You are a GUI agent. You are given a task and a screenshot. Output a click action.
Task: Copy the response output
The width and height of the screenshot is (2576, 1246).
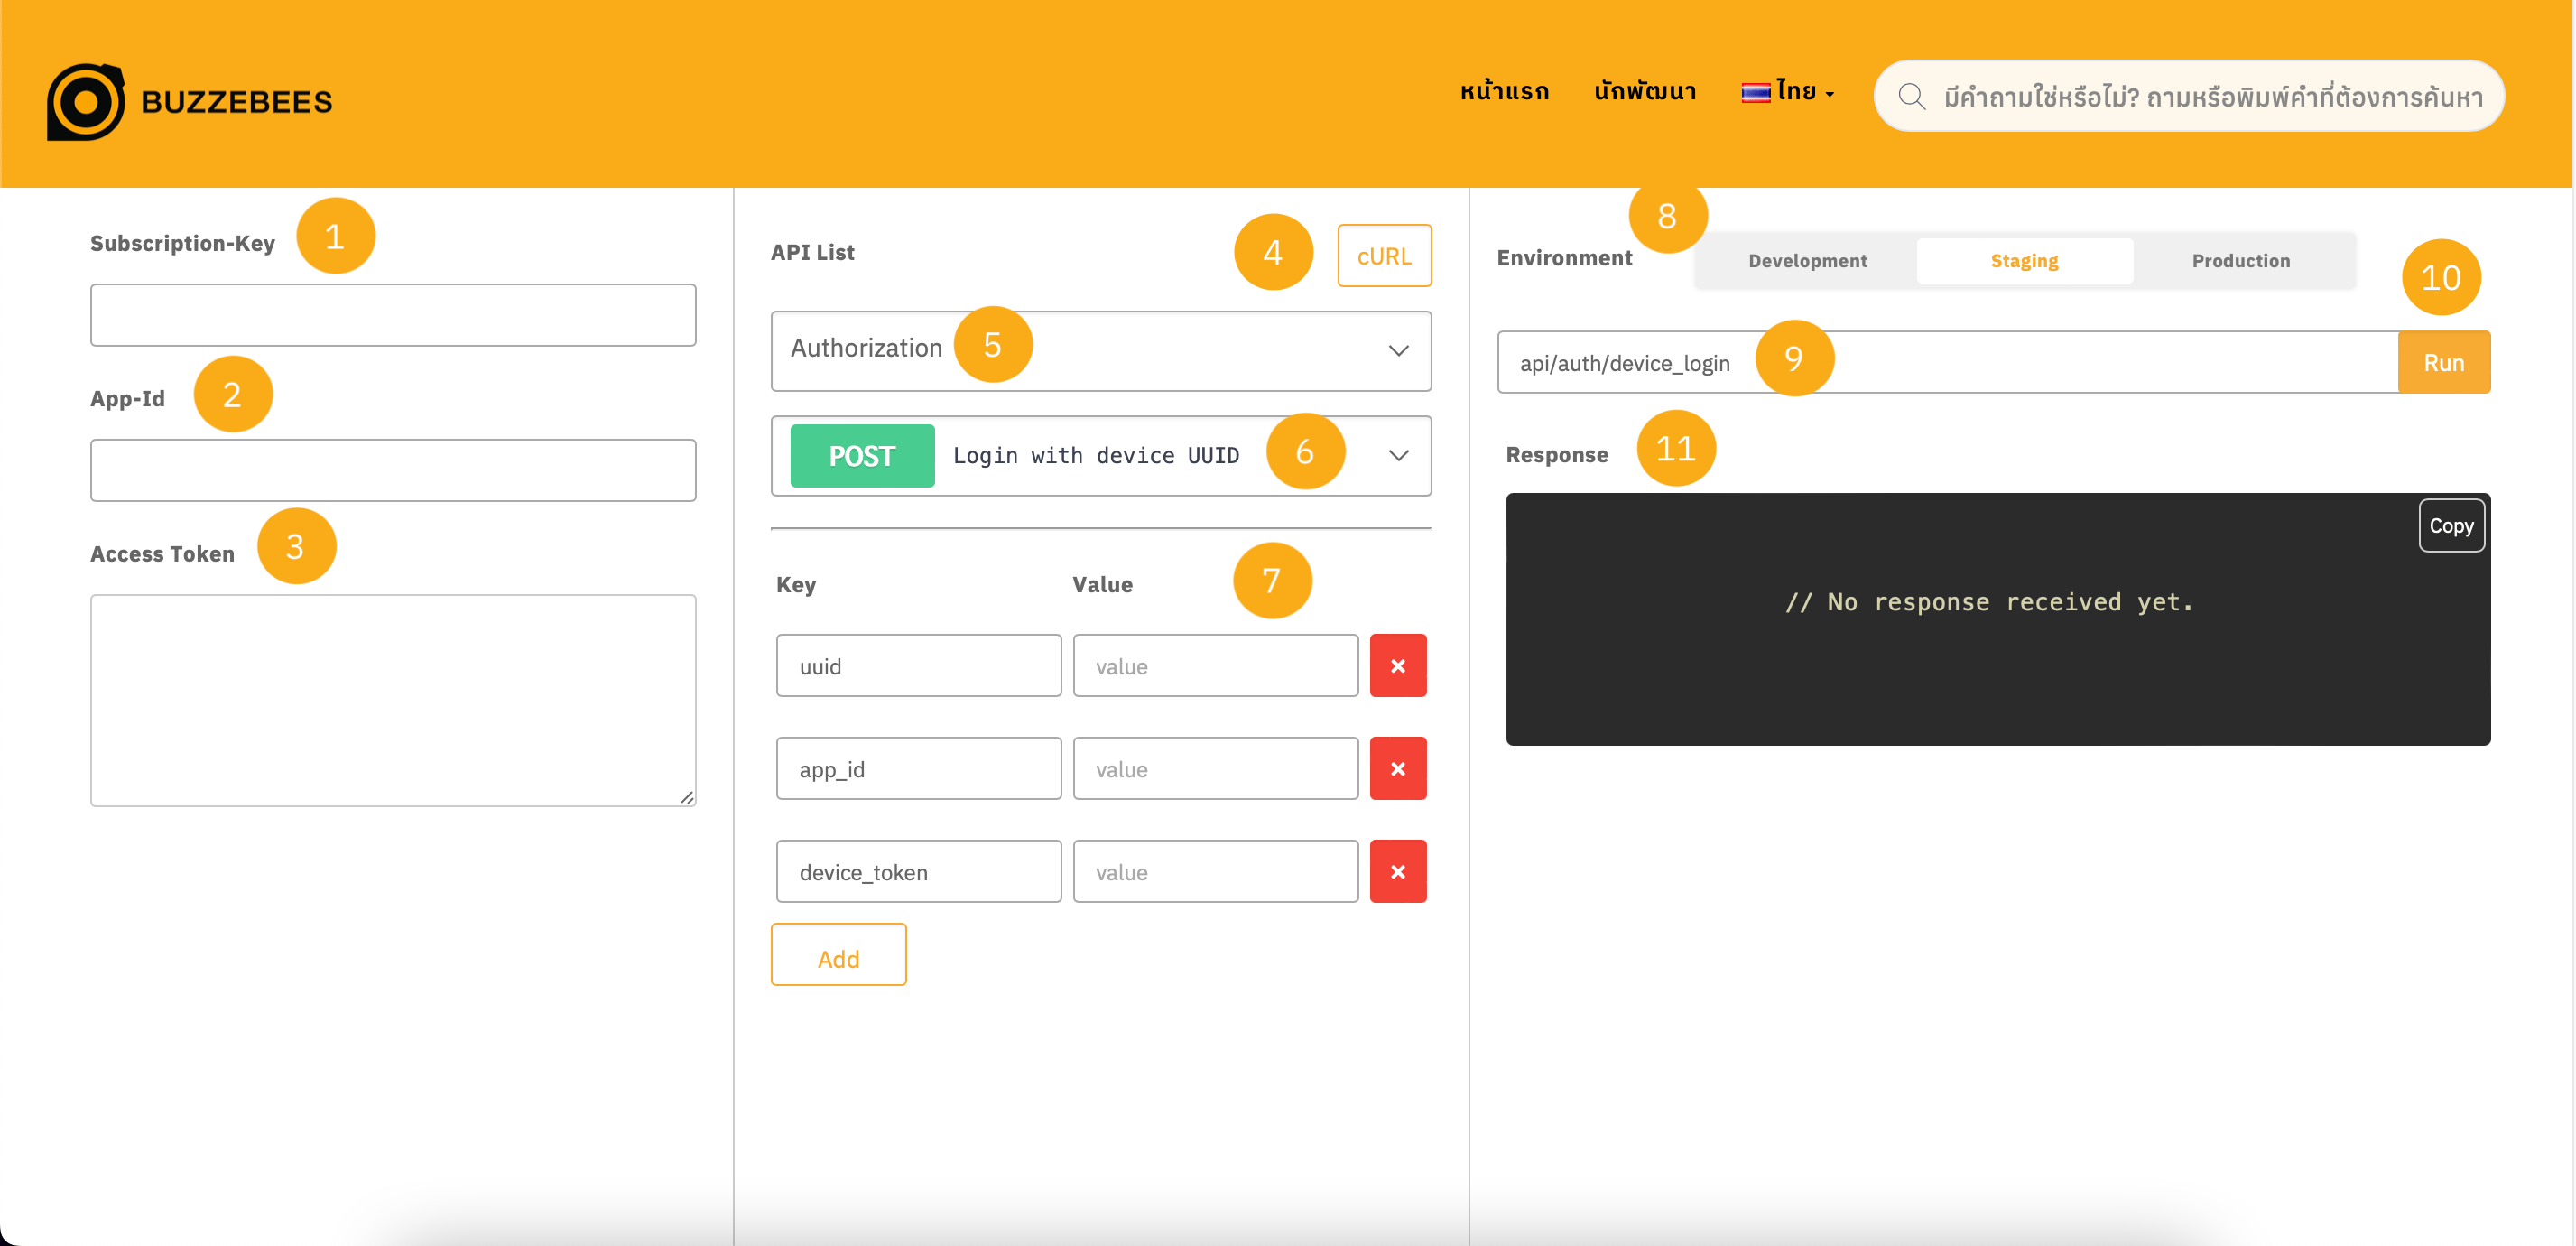pyautogui.click(x=2451, y=525)
